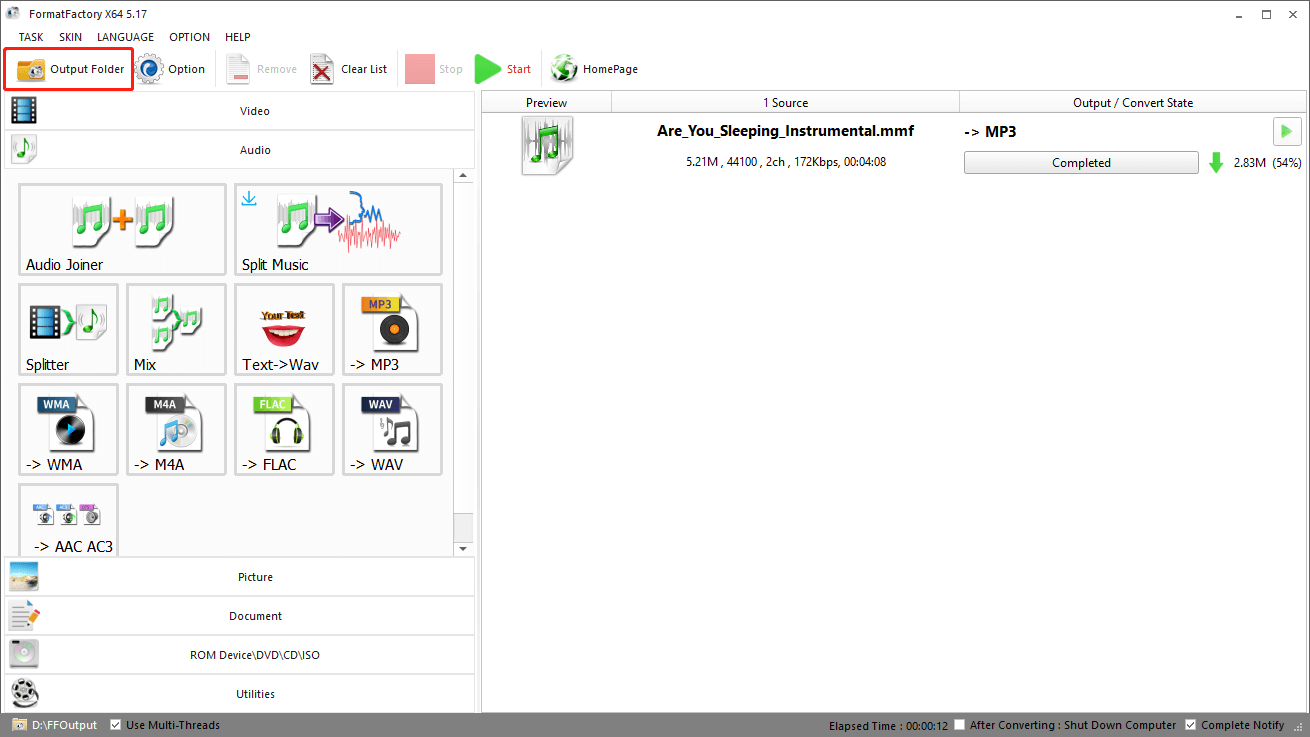The image size is (1310, 737).
Task: Select the Are_You_Sleeping_Instrumental.mmf file name
Action: (x=785, y=131)
